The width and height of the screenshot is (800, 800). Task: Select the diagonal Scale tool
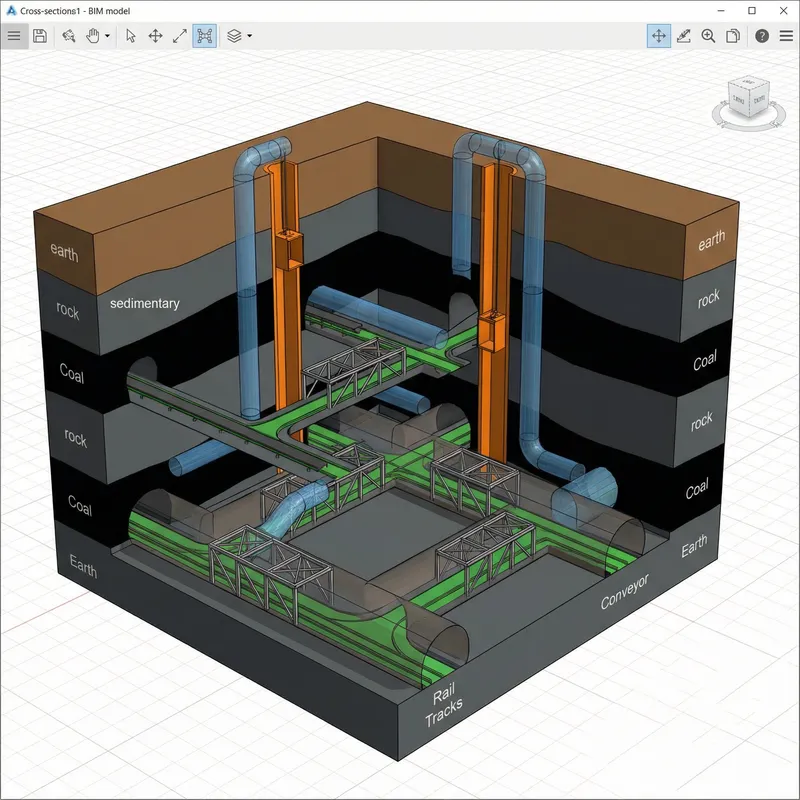[x=180, y=36]
